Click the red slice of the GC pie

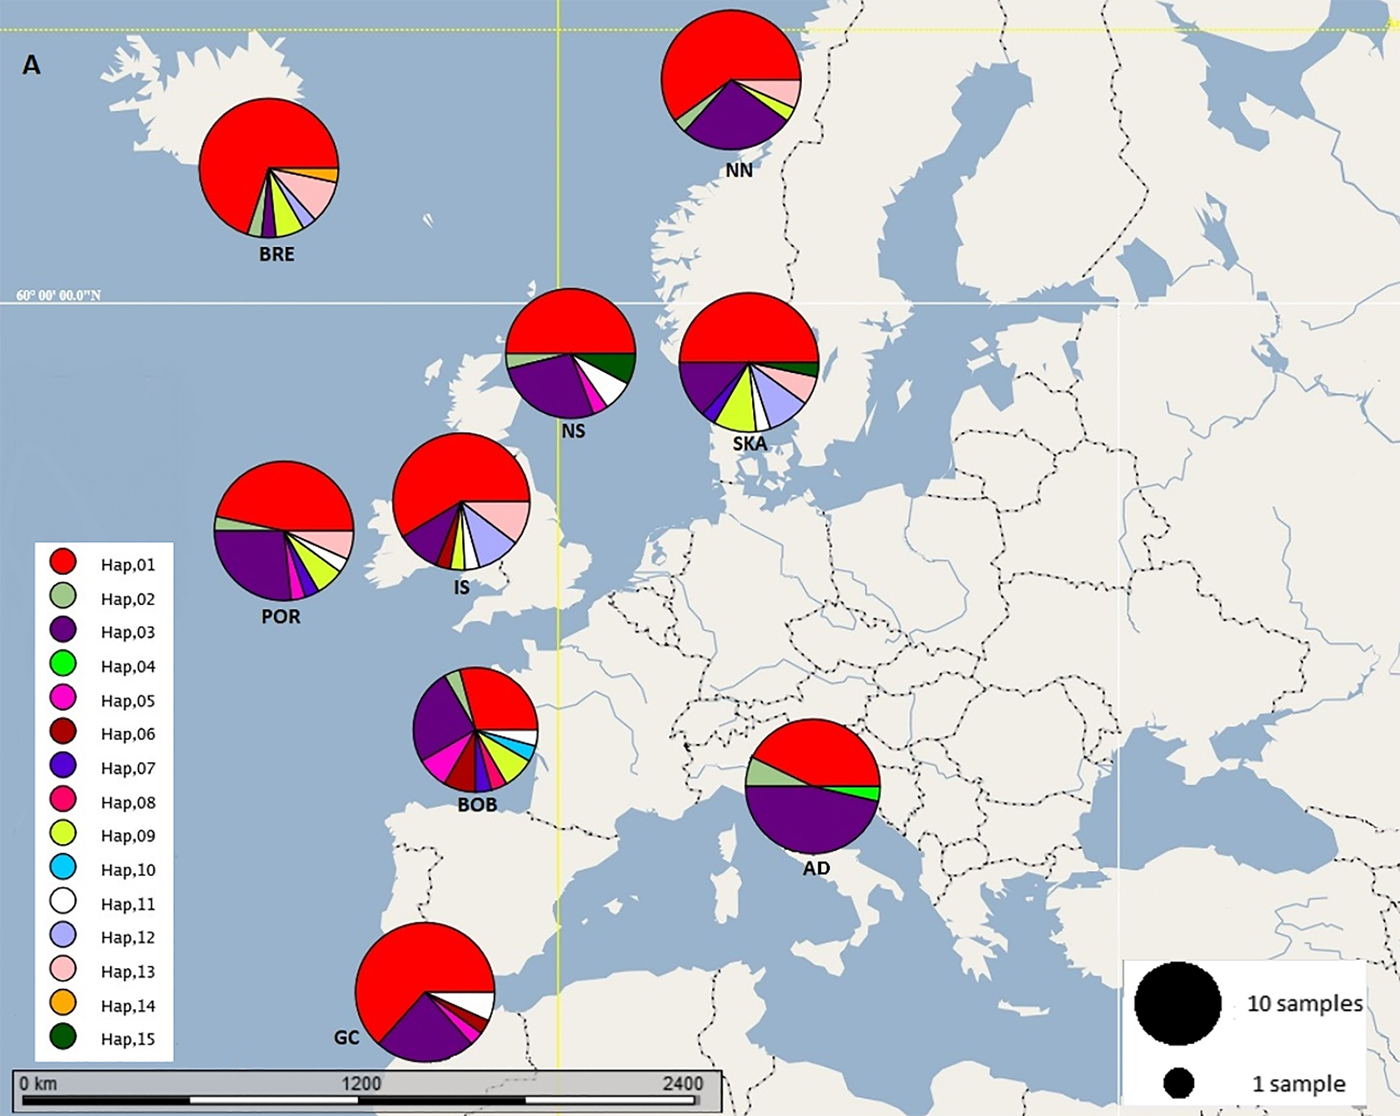click(410, 970)
